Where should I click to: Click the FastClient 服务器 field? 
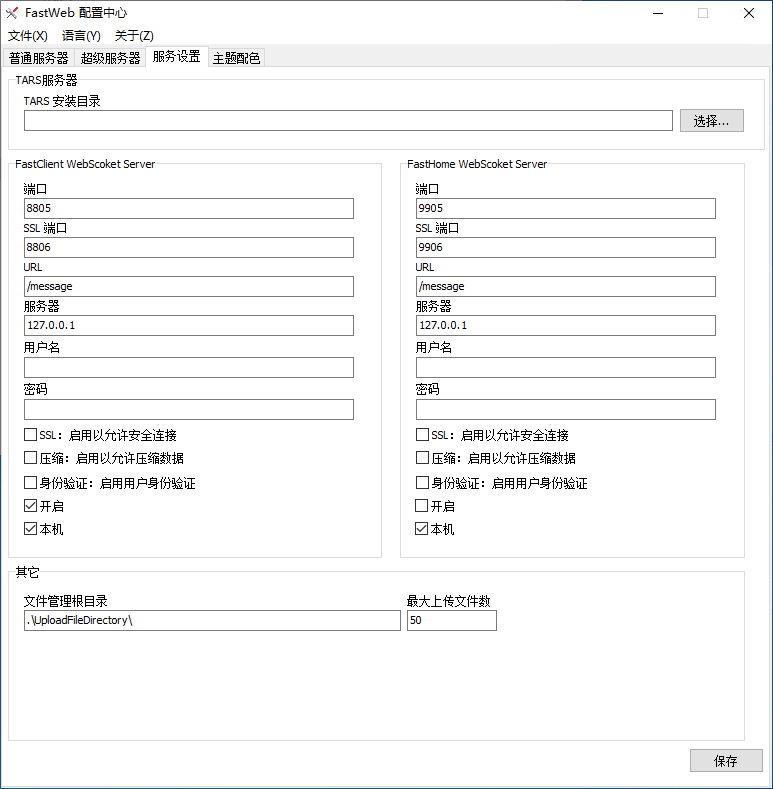[x=189, y=326]
